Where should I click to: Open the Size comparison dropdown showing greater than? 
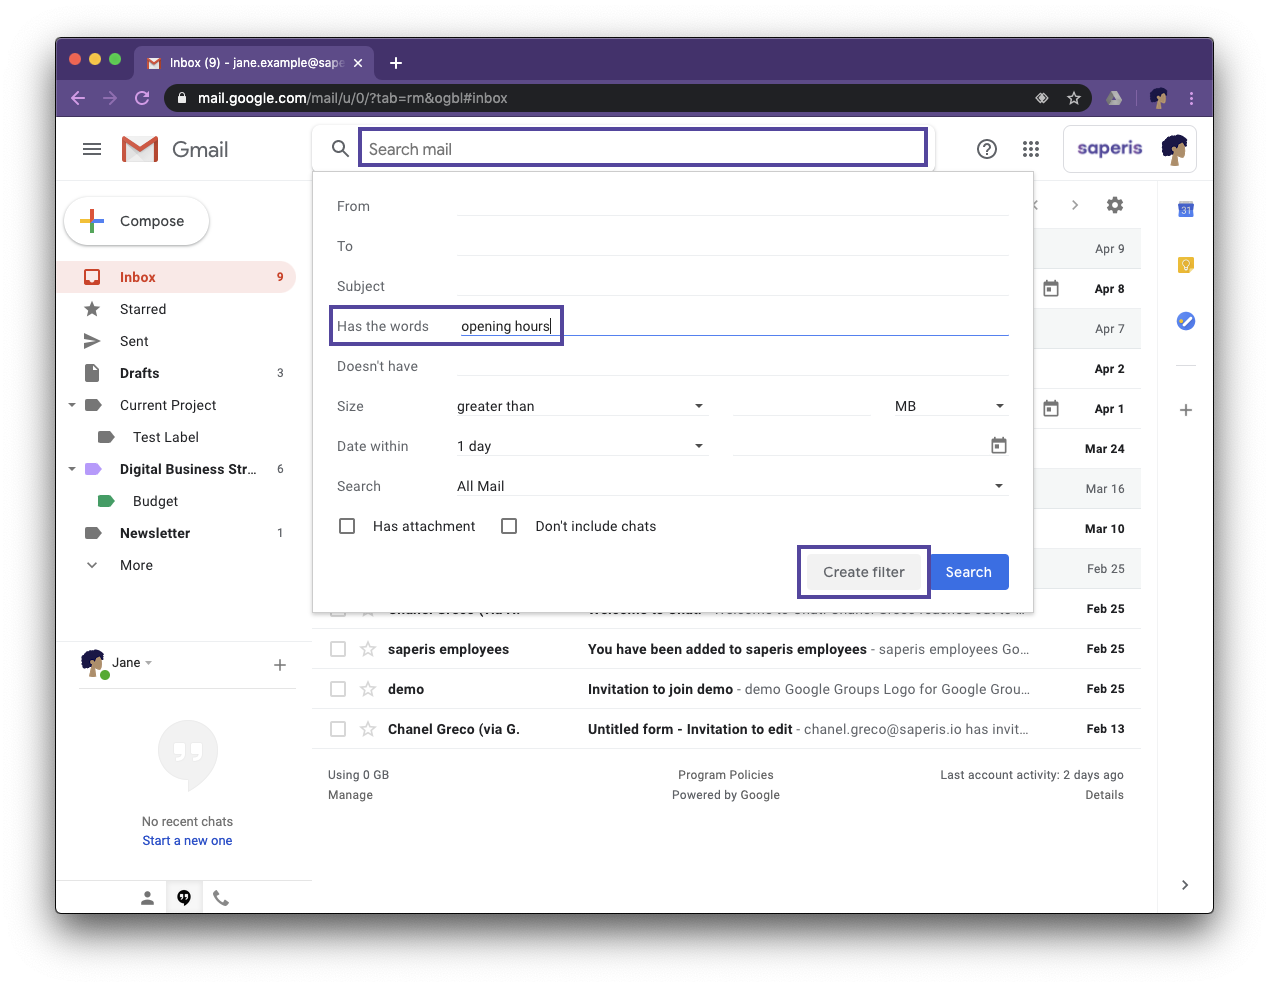coord(580,406)
